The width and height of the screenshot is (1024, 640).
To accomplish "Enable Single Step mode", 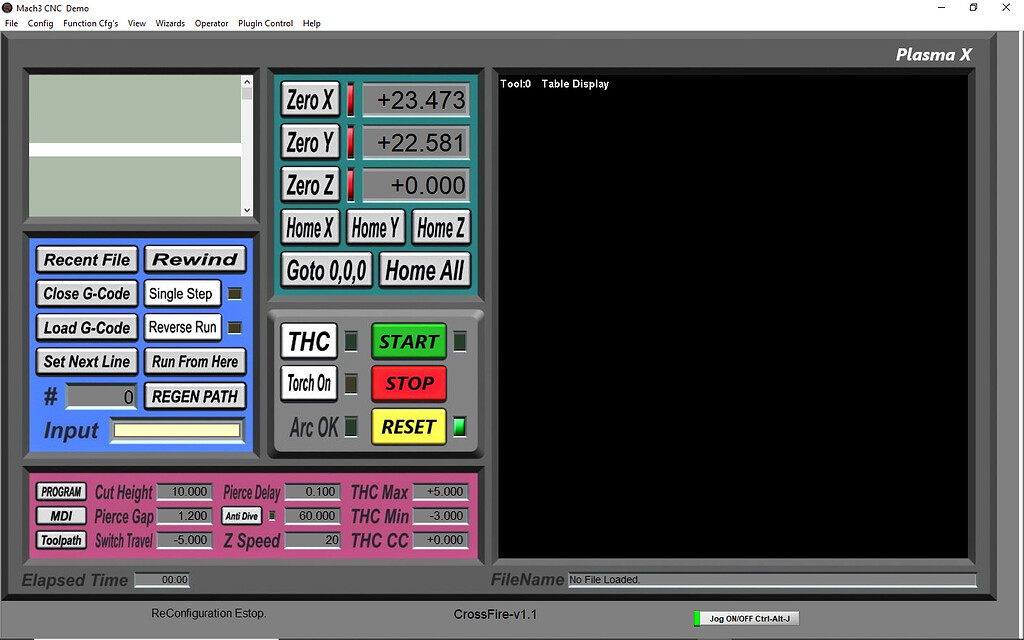I will tap(181, 294).
